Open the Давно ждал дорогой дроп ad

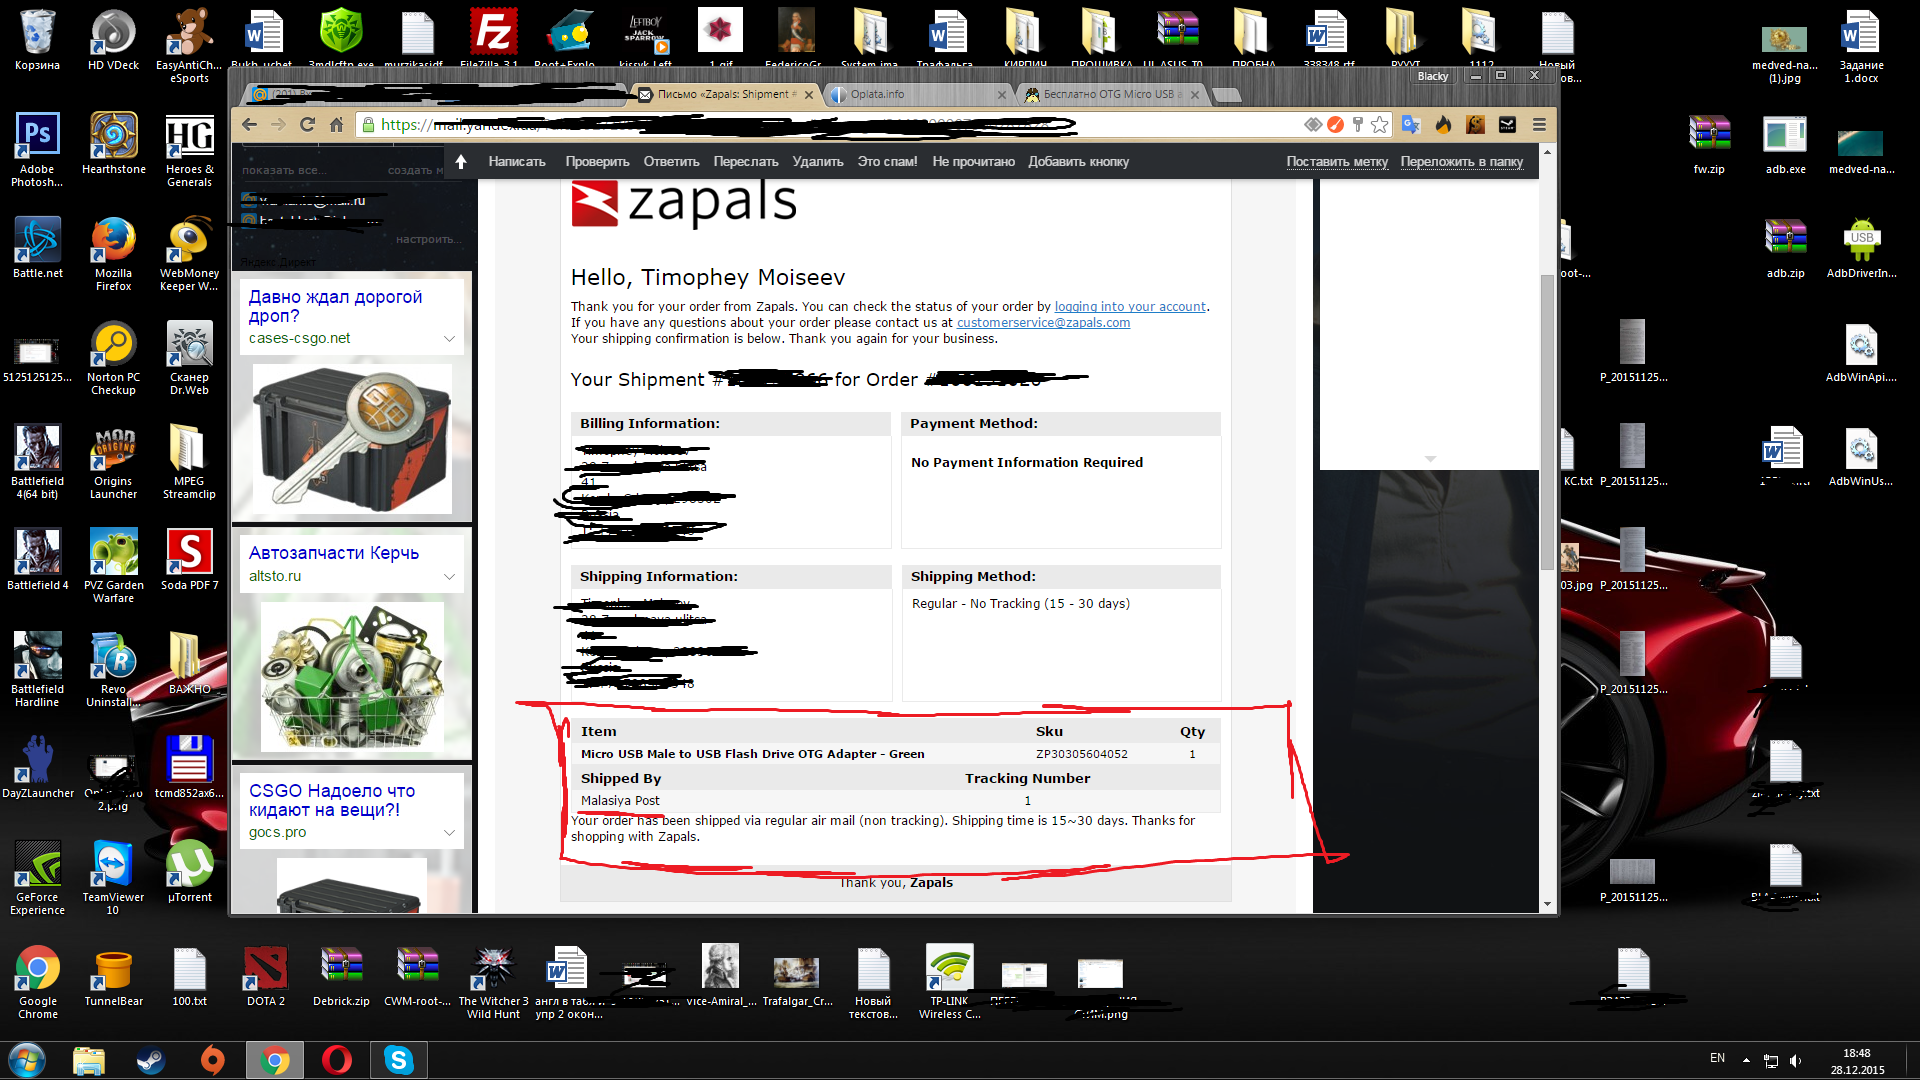(336, 306)
